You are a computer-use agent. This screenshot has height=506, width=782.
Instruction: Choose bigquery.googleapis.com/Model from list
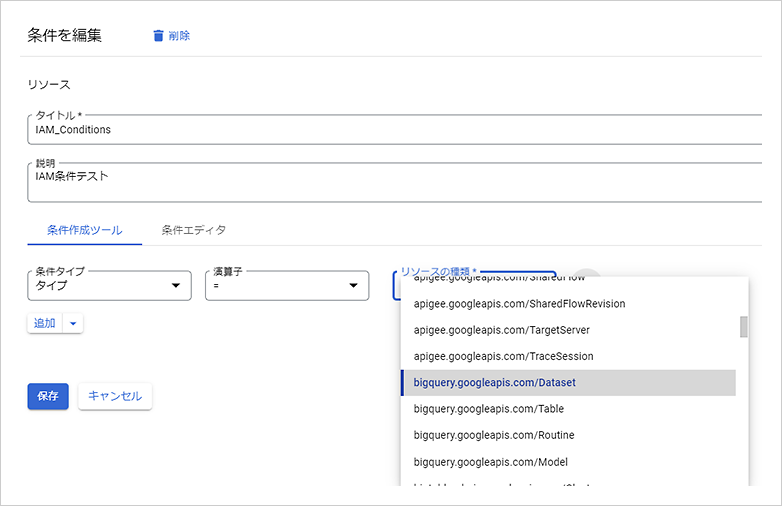tap(569, 462)
